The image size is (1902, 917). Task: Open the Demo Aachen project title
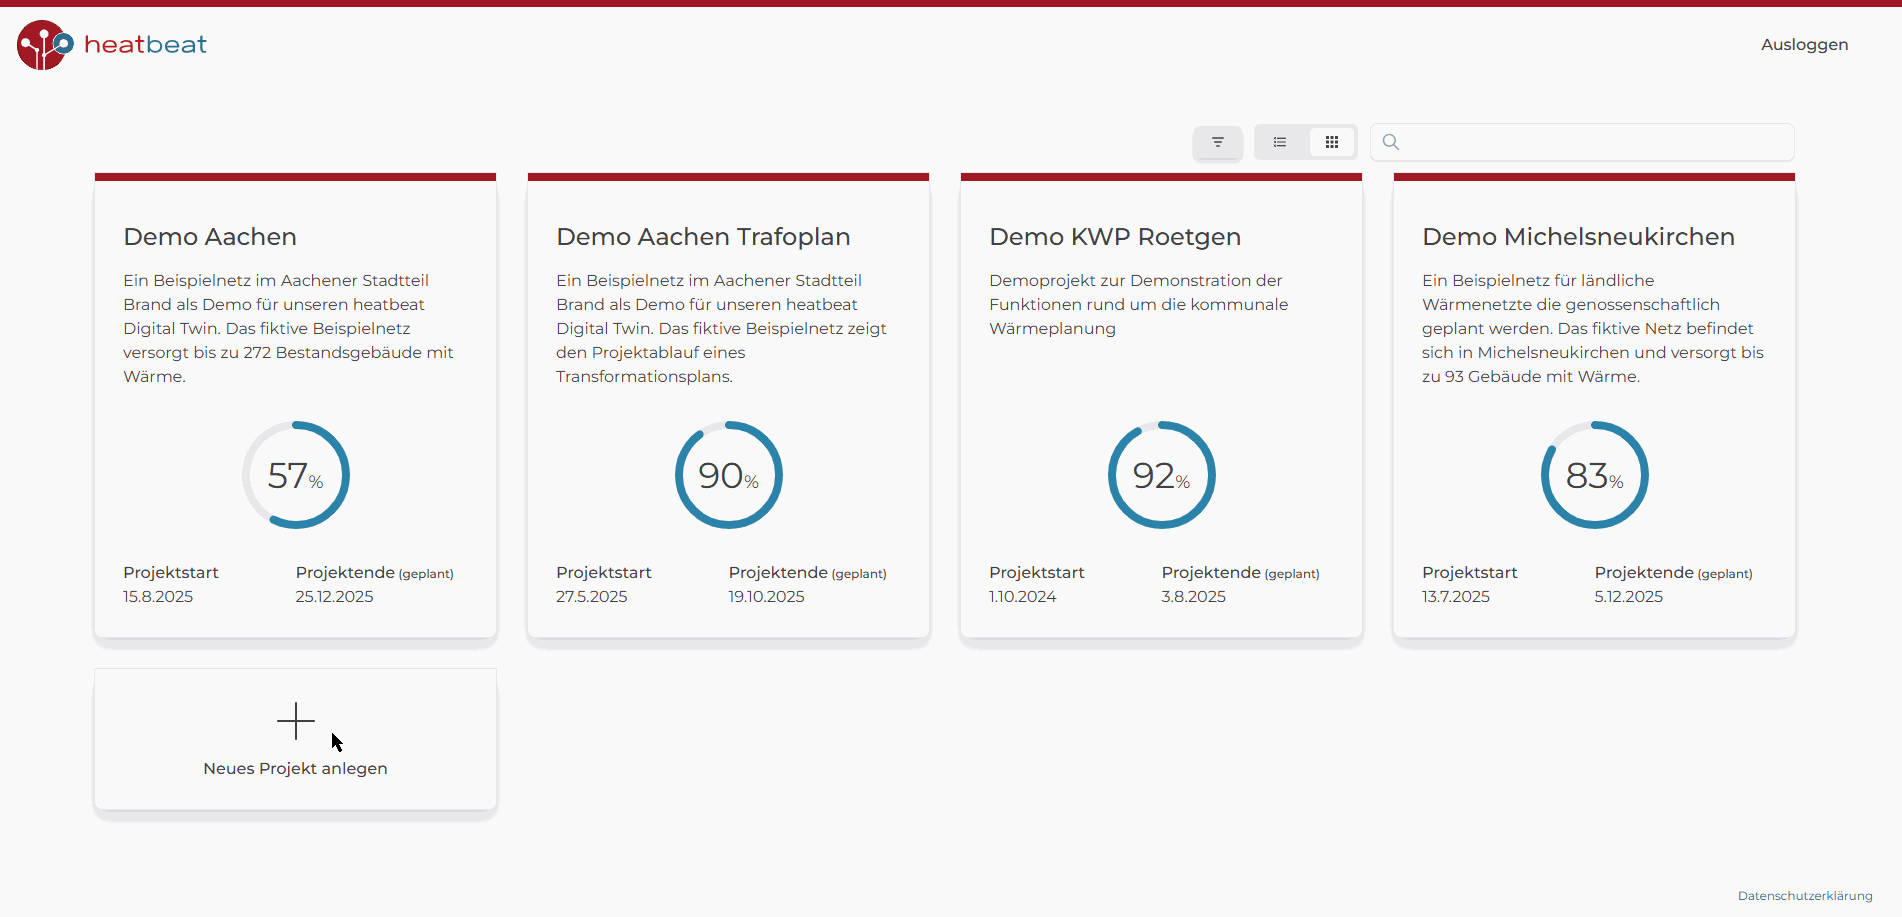click(210, 237)
